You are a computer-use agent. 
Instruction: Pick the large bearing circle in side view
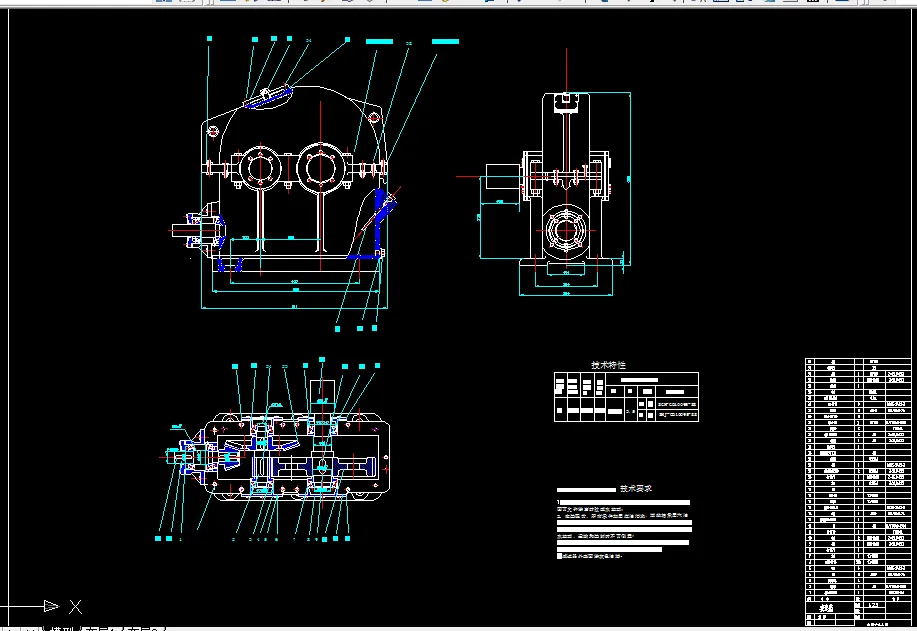(x=566, y=231)
